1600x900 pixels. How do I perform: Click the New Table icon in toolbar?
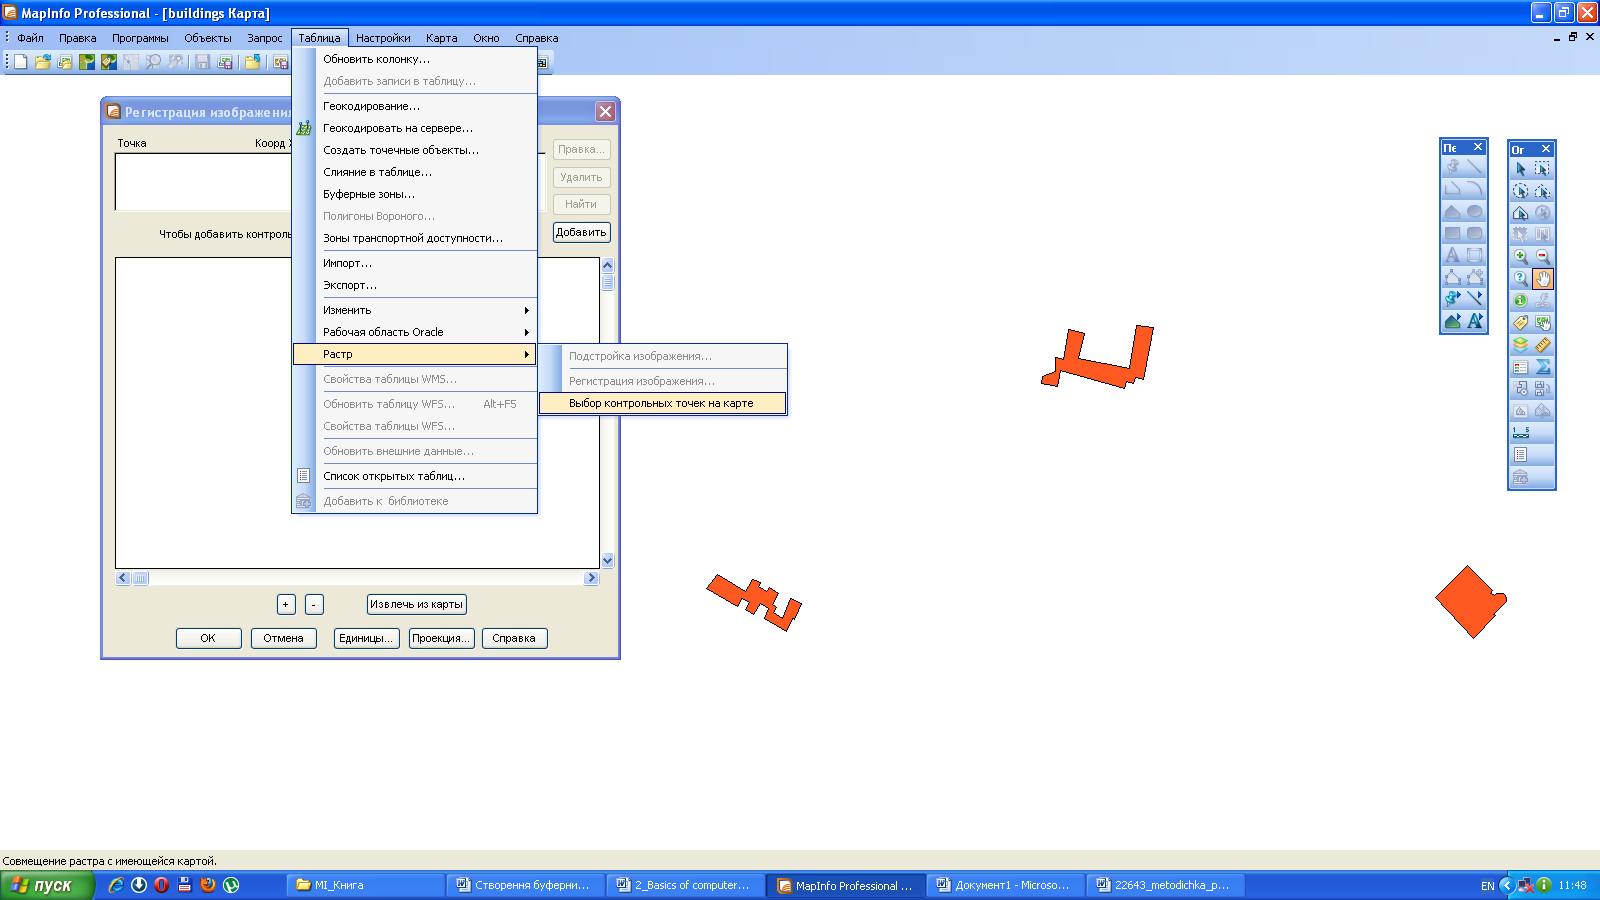pos(20,62)
